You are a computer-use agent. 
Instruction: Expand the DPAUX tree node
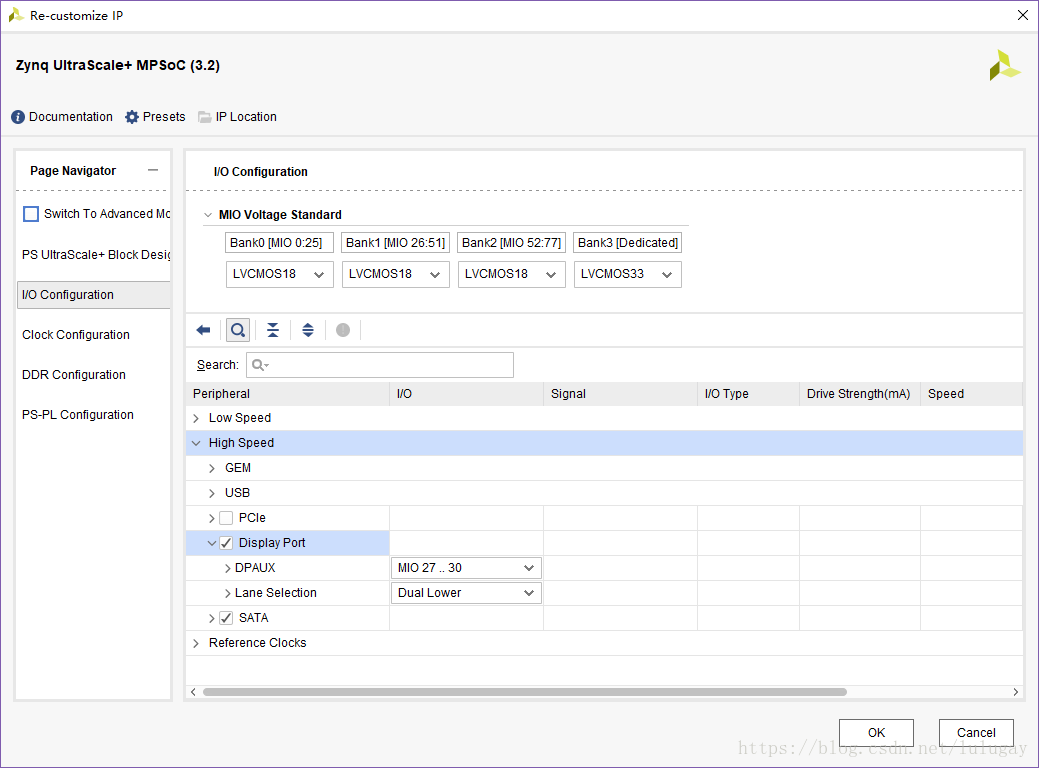[x=228, y=569]
